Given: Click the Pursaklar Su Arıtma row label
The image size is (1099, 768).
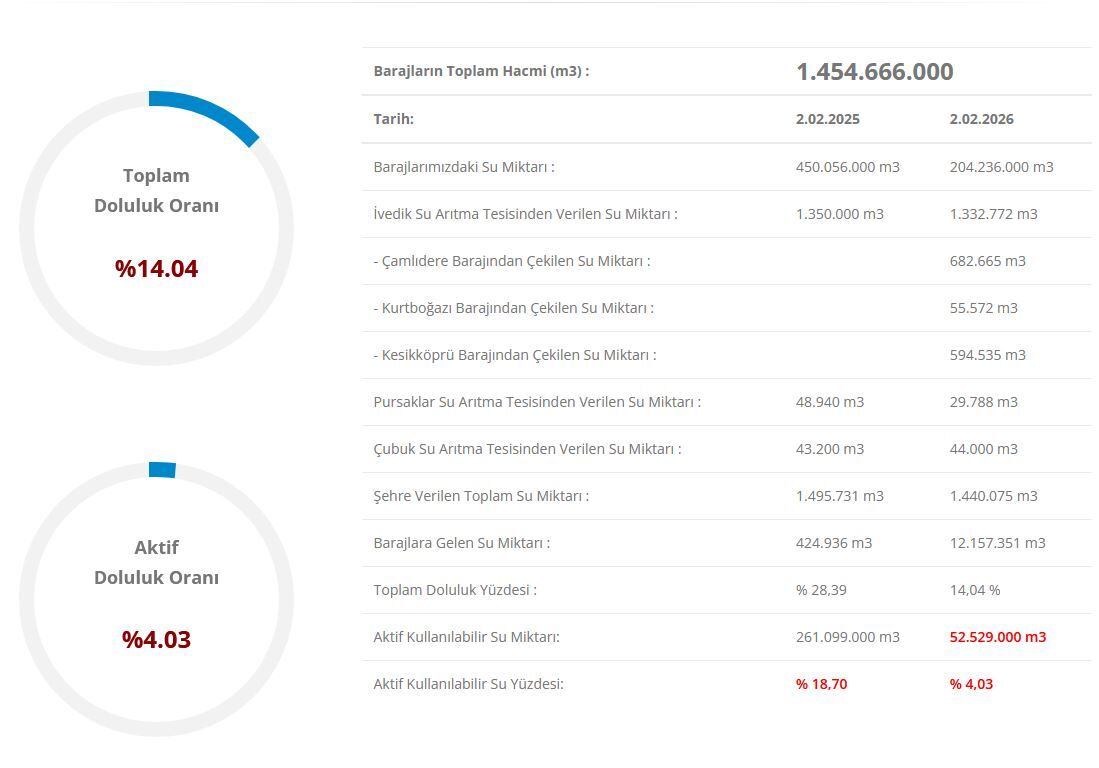Looking at the screenshot, I should [537, 402].
